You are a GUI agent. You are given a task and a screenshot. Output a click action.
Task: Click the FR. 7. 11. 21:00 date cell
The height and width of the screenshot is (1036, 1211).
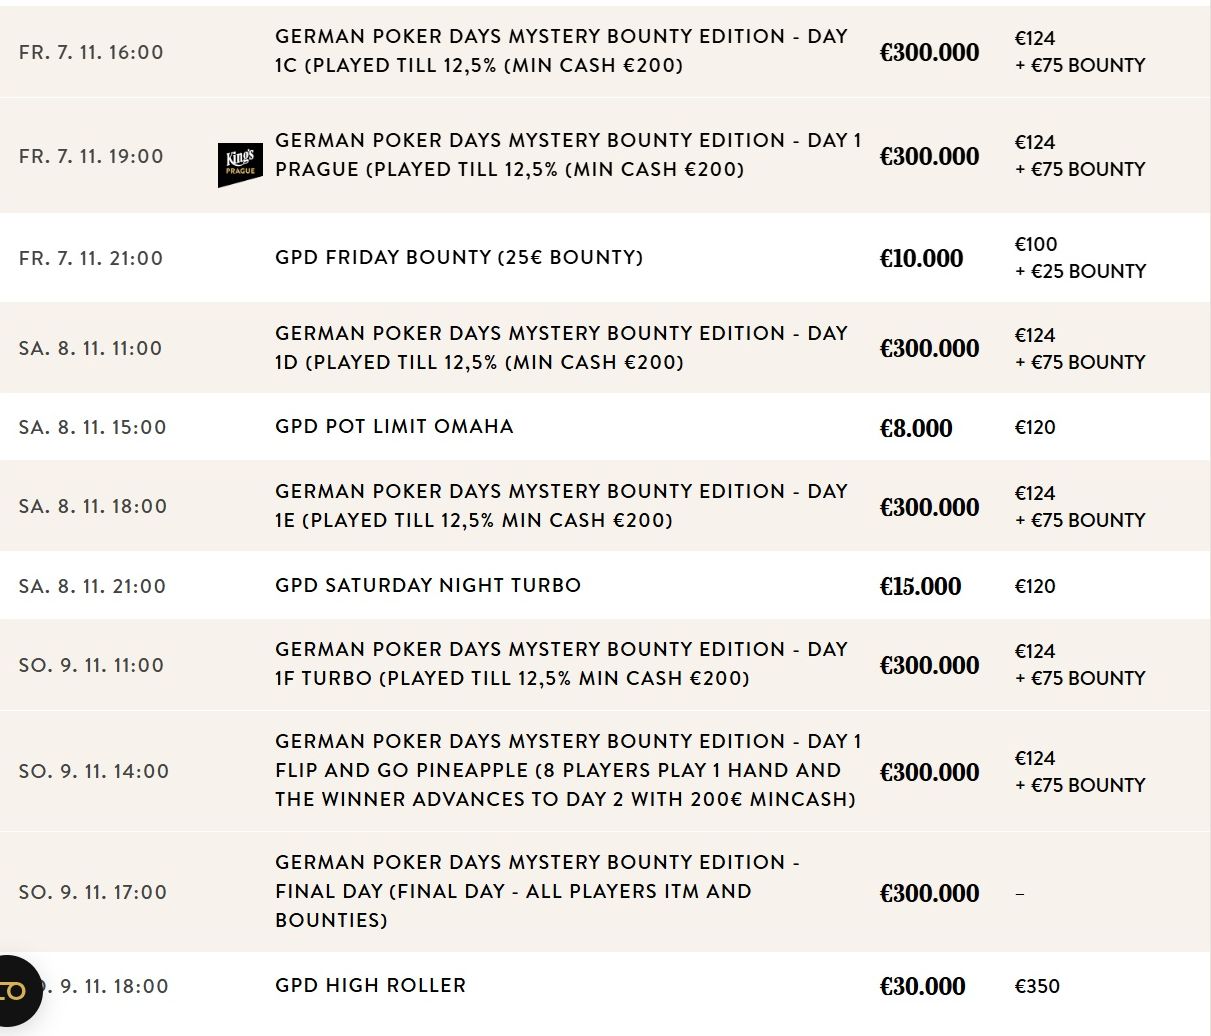91,259
